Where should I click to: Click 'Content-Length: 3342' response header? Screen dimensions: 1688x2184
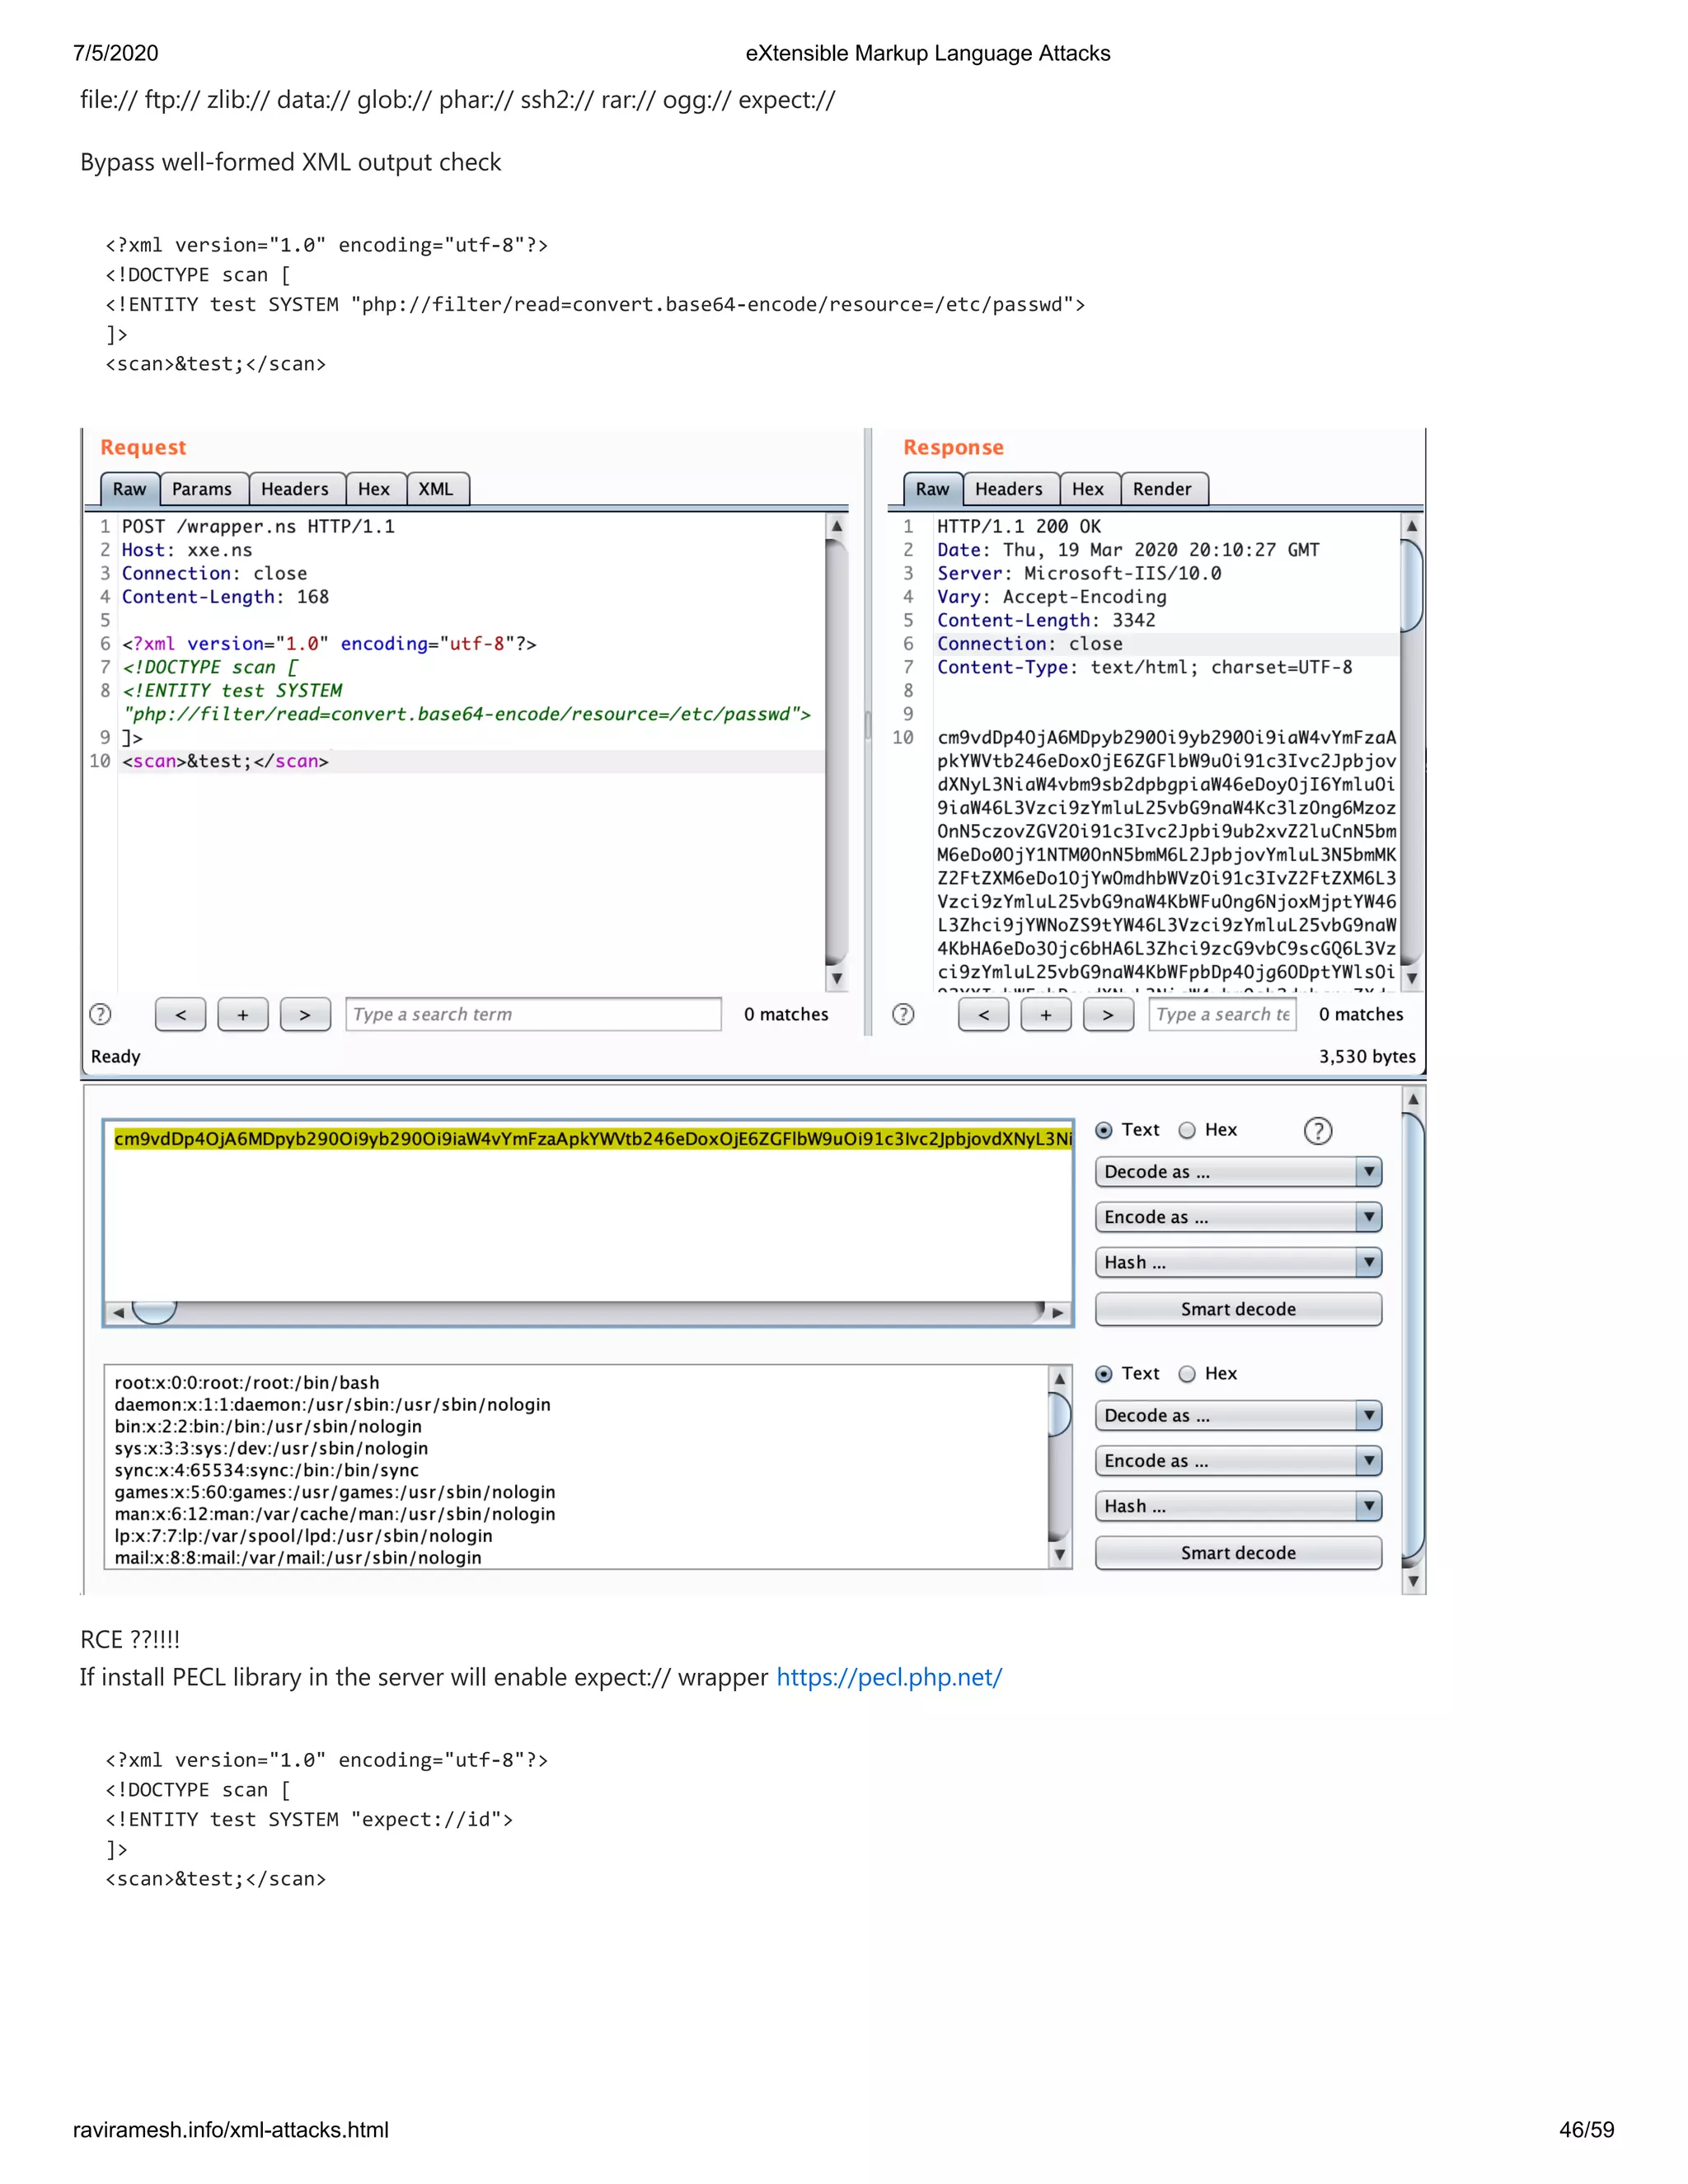(x=1046, y=620)
